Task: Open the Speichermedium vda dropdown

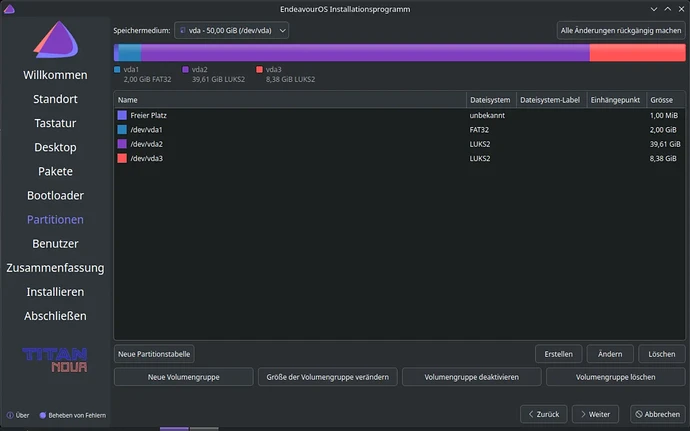Action: click(231, 30)
